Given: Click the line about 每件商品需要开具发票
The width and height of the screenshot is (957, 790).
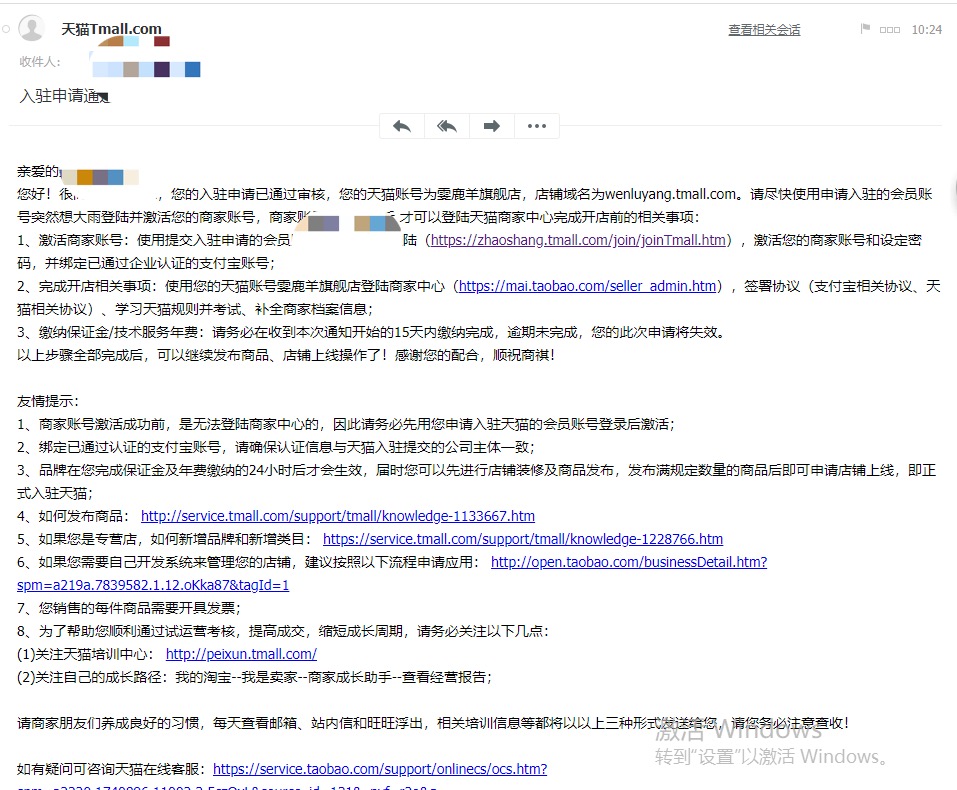Looking at the screenshot, I should point(129,607).
